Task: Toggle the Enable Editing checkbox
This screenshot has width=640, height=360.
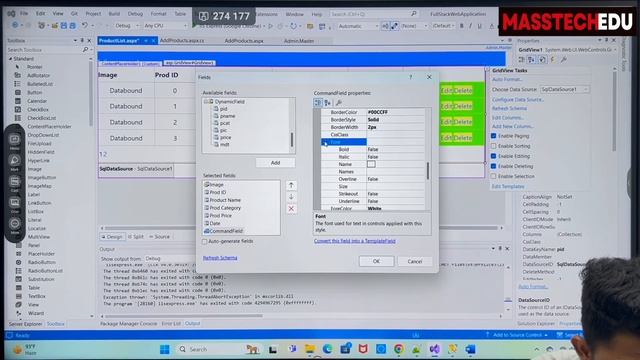Action: (493, 156)
